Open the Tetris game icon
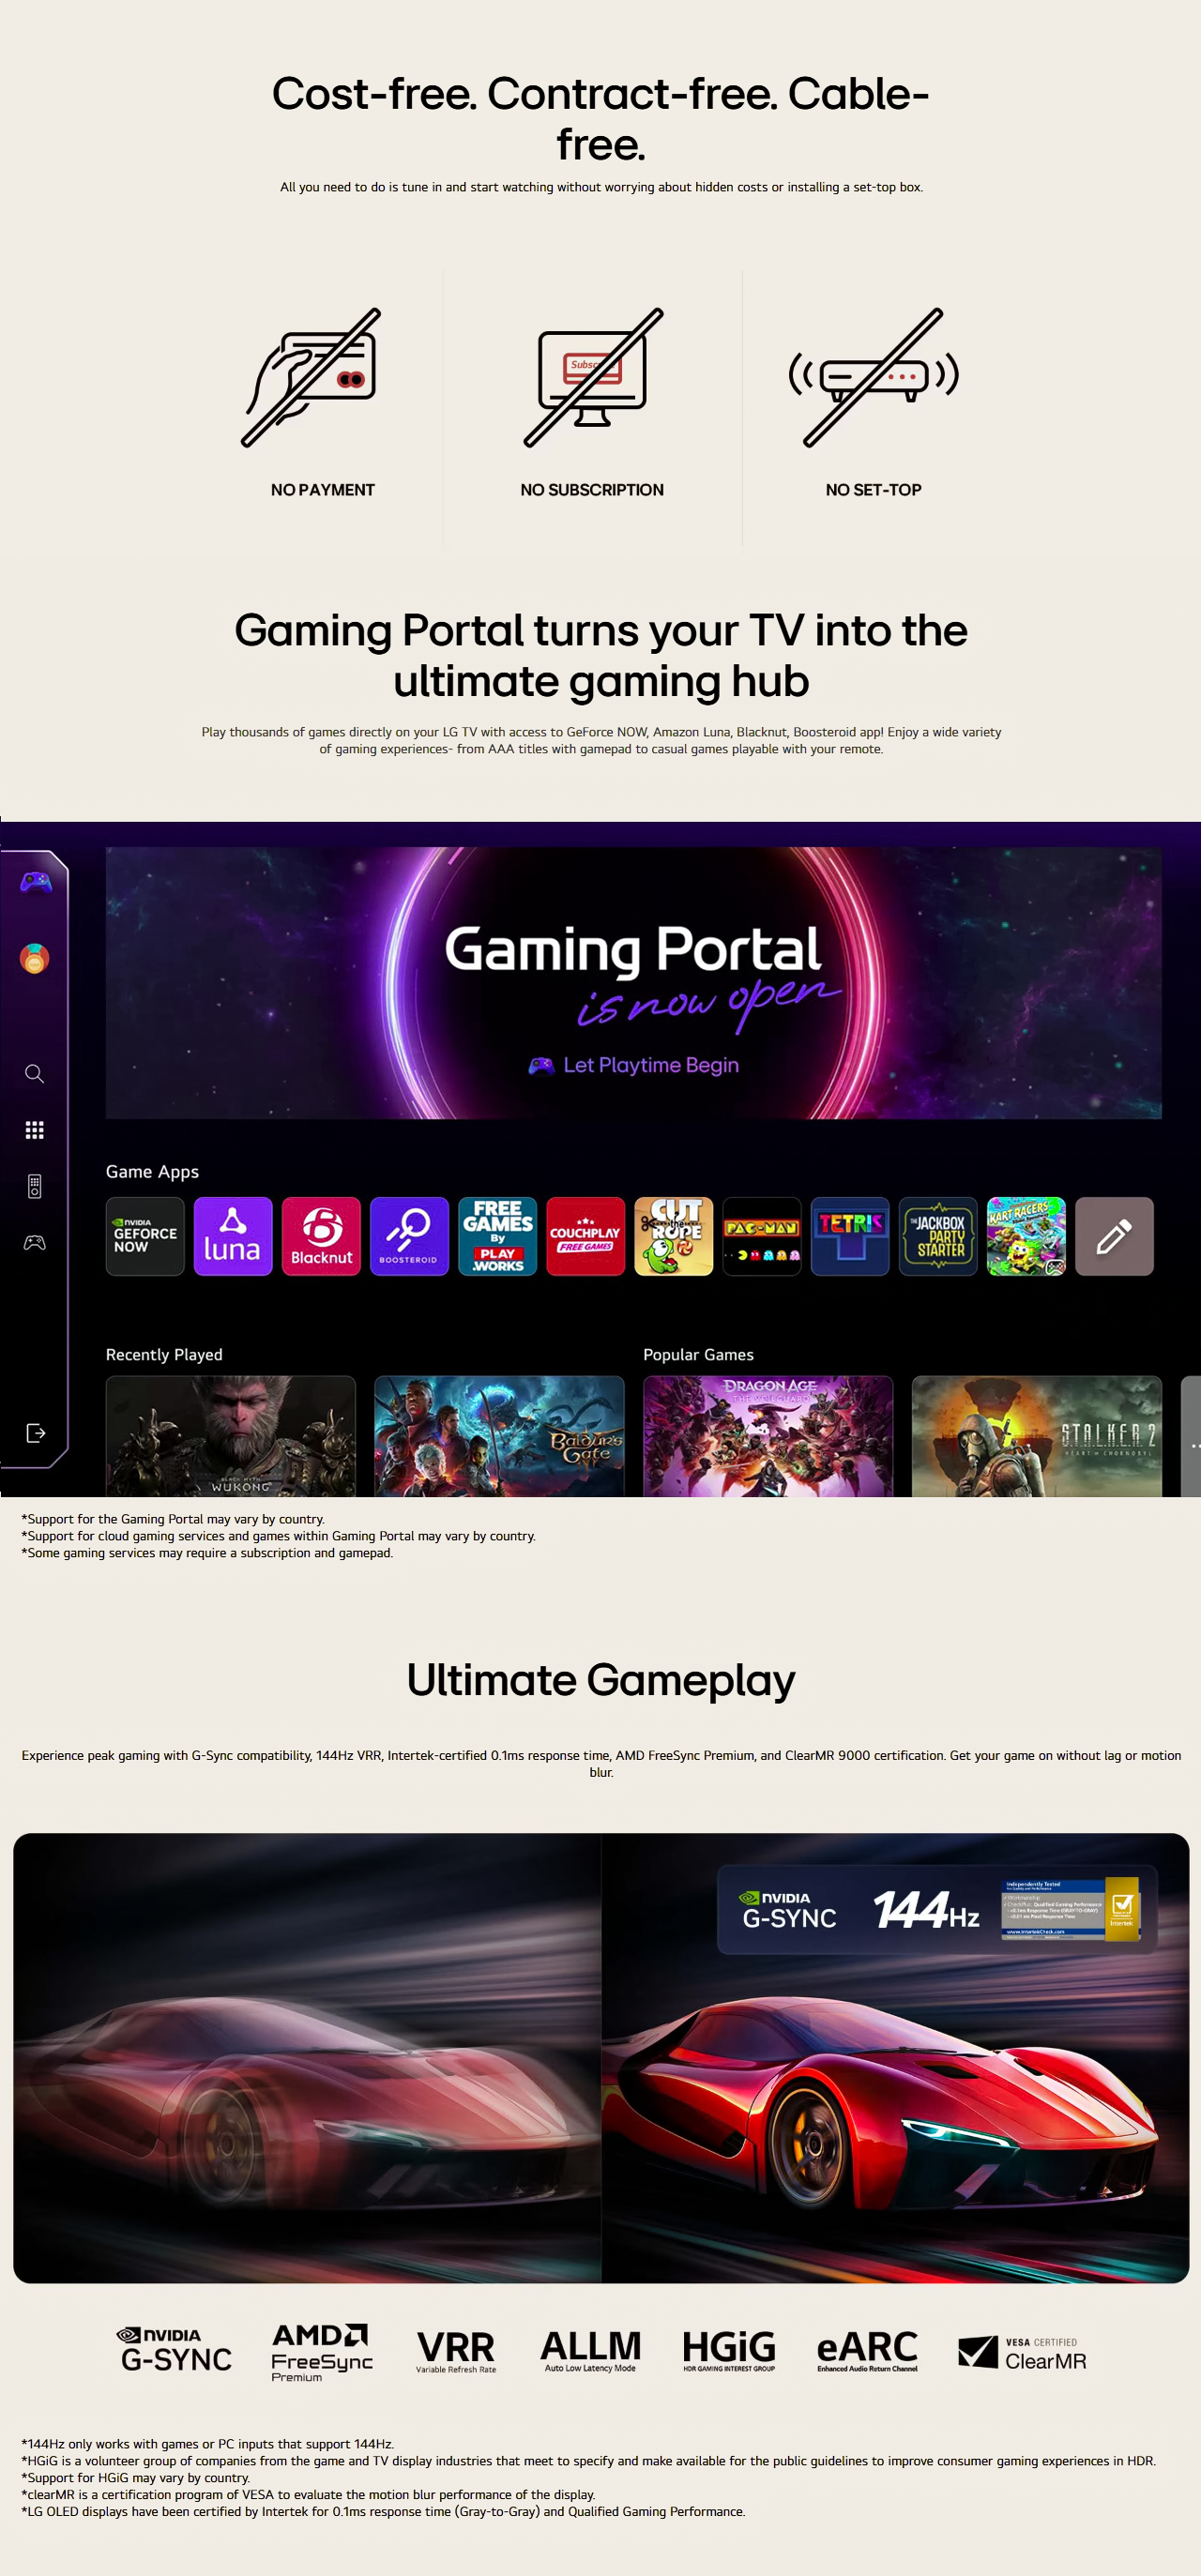The height and width of the screenshot is (2576, 1201). [x=850, y=1236]
